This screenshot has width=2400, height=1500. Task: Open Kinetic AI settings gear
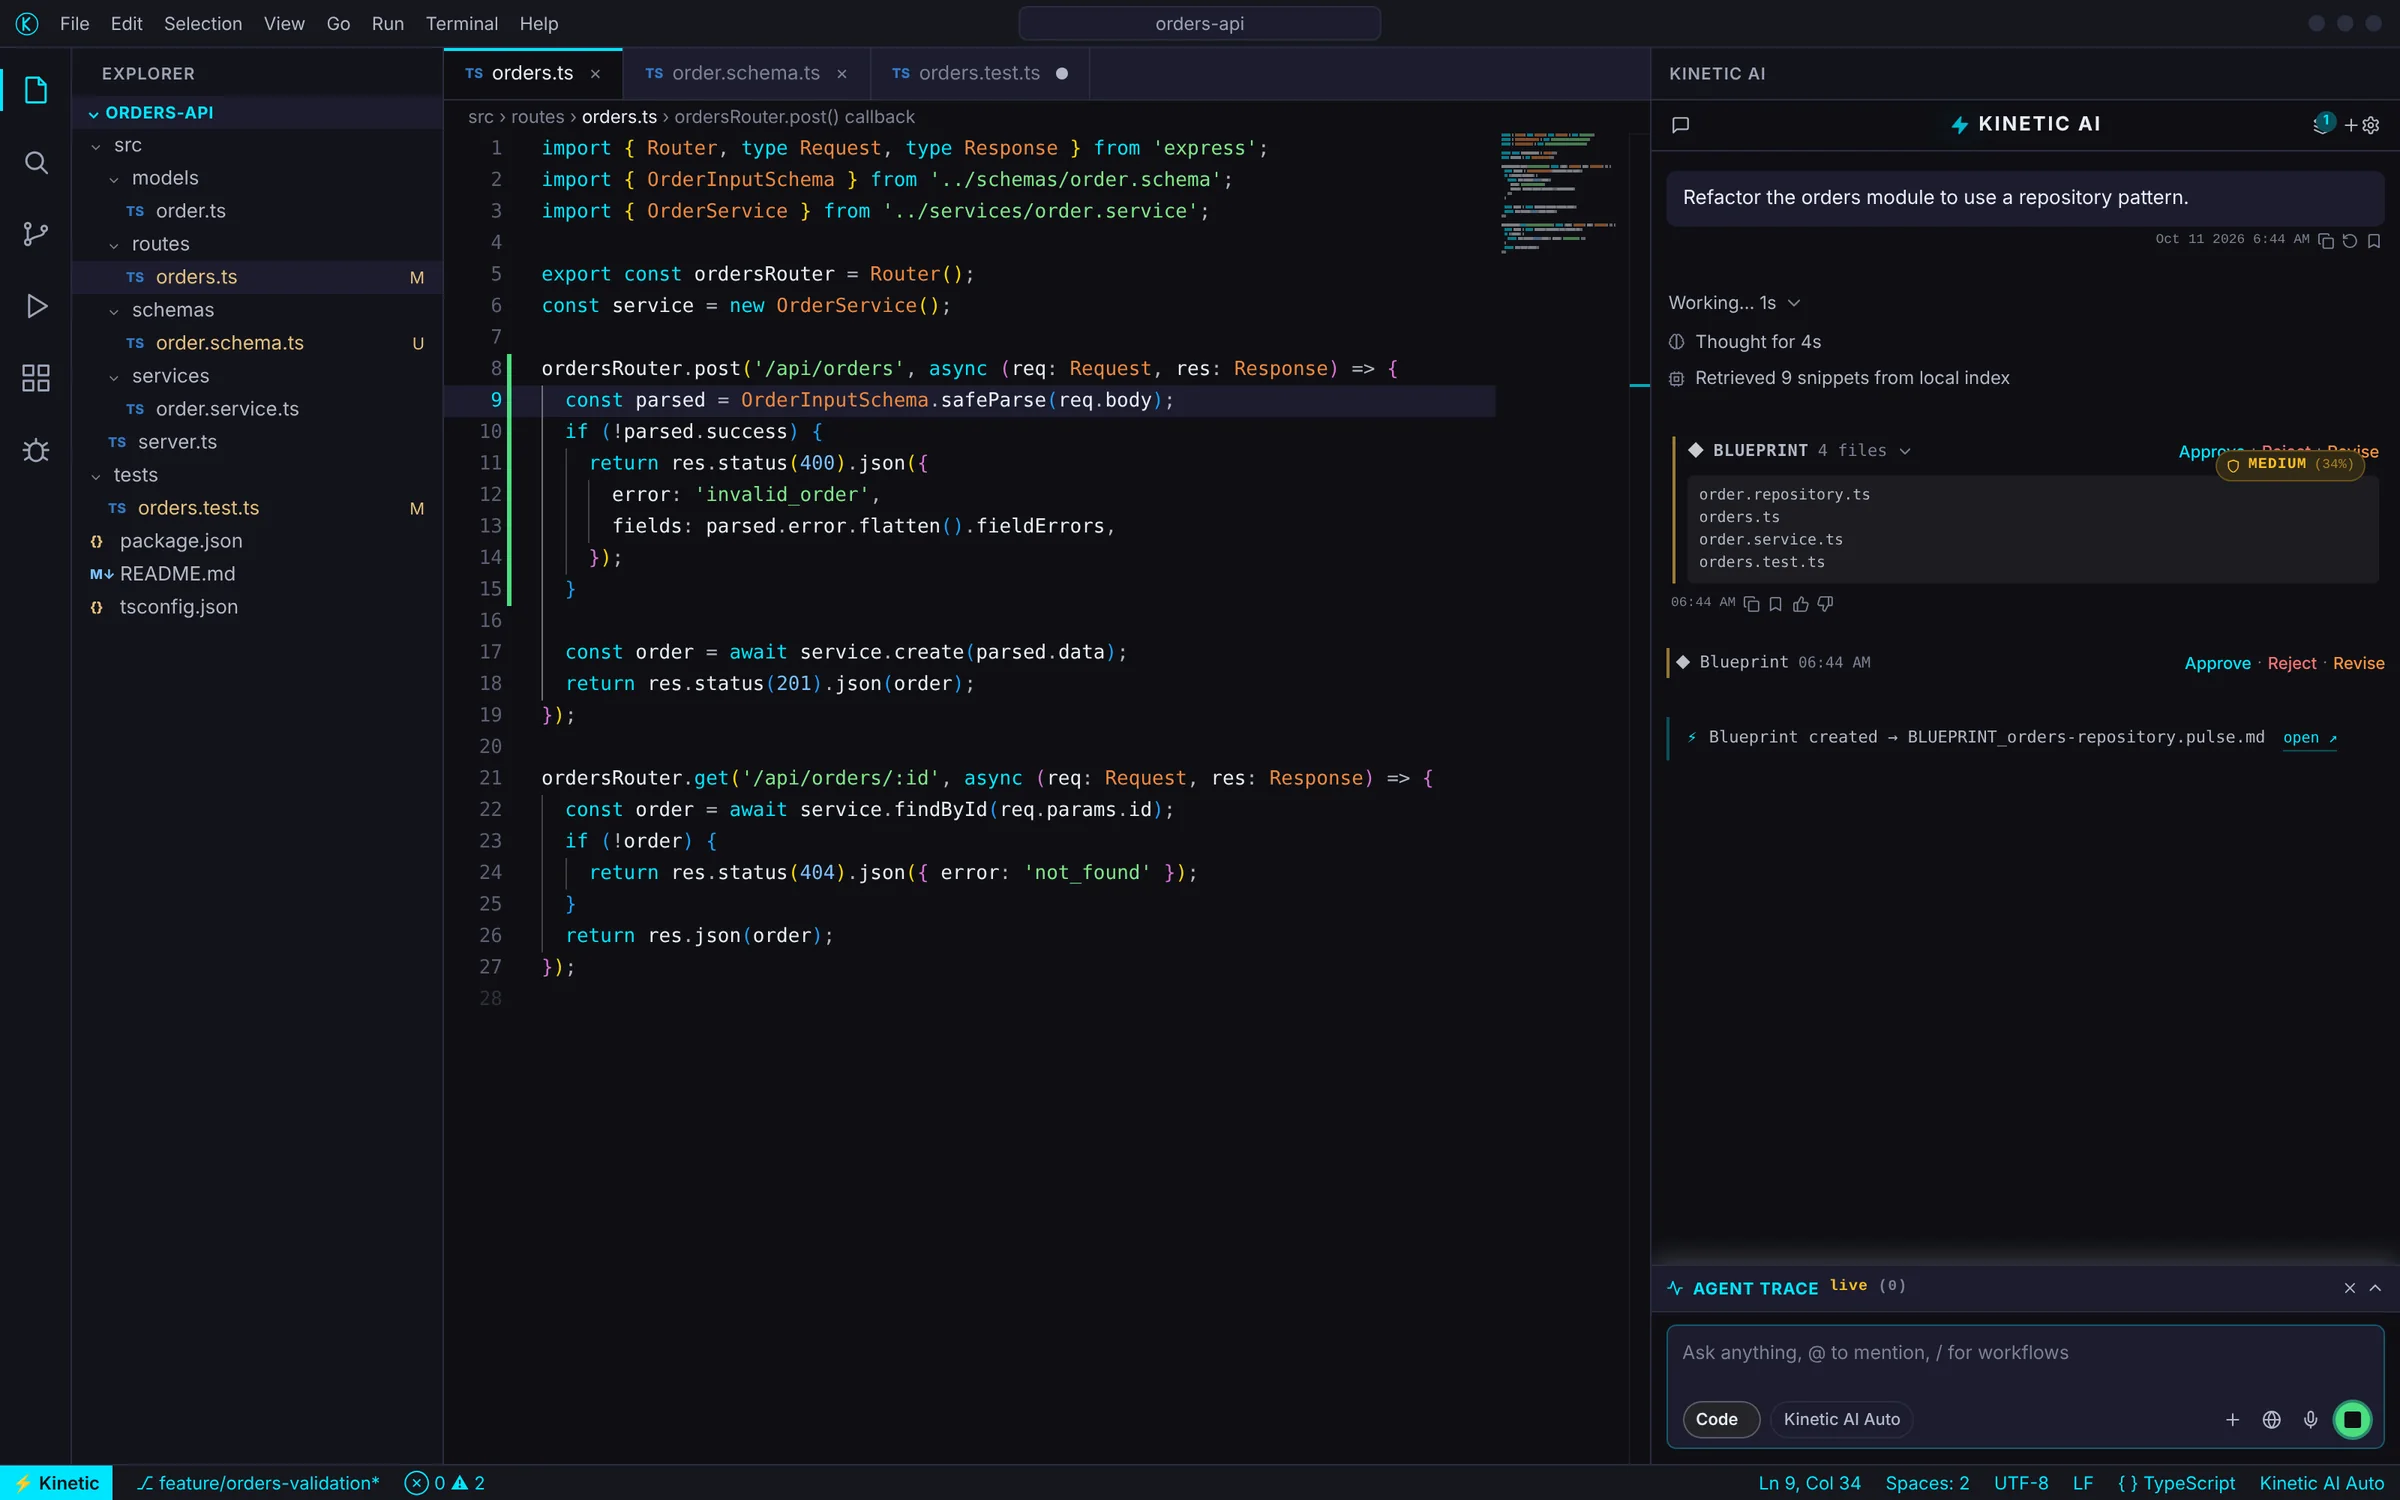pos(2371,125)
